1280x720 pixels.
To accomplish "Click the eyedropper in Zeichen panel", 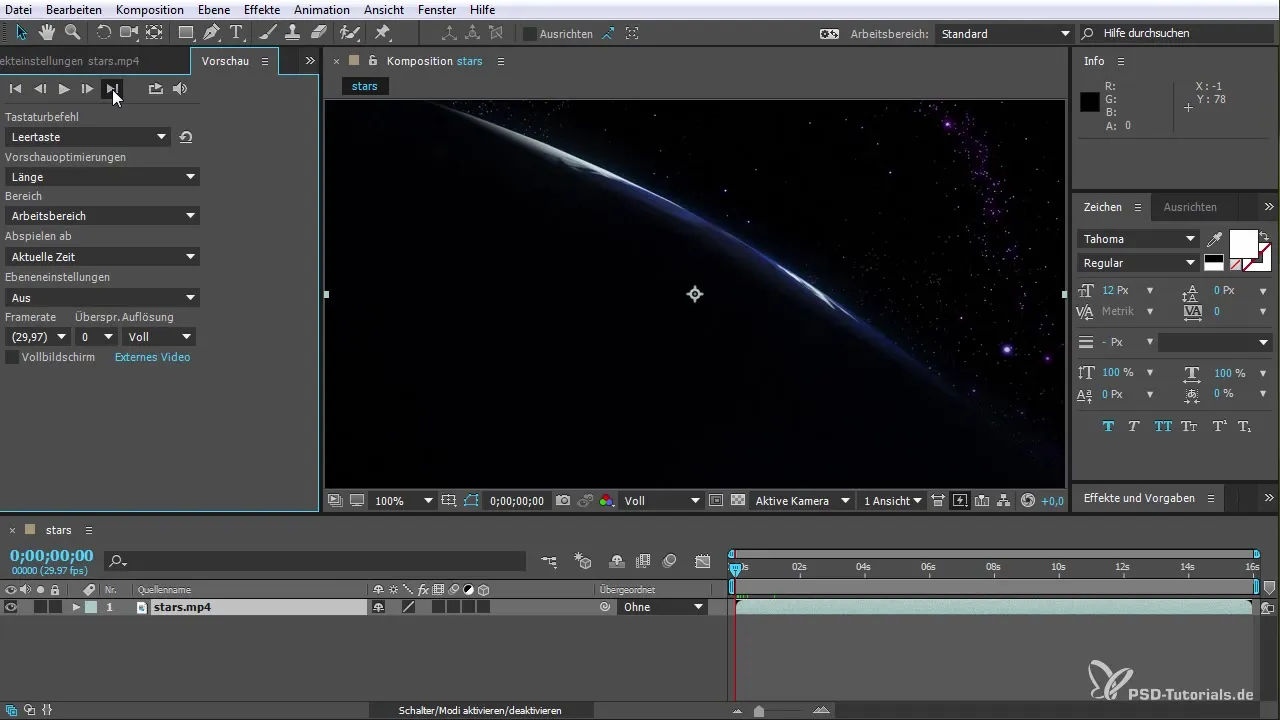I will tap(1215, 239).
